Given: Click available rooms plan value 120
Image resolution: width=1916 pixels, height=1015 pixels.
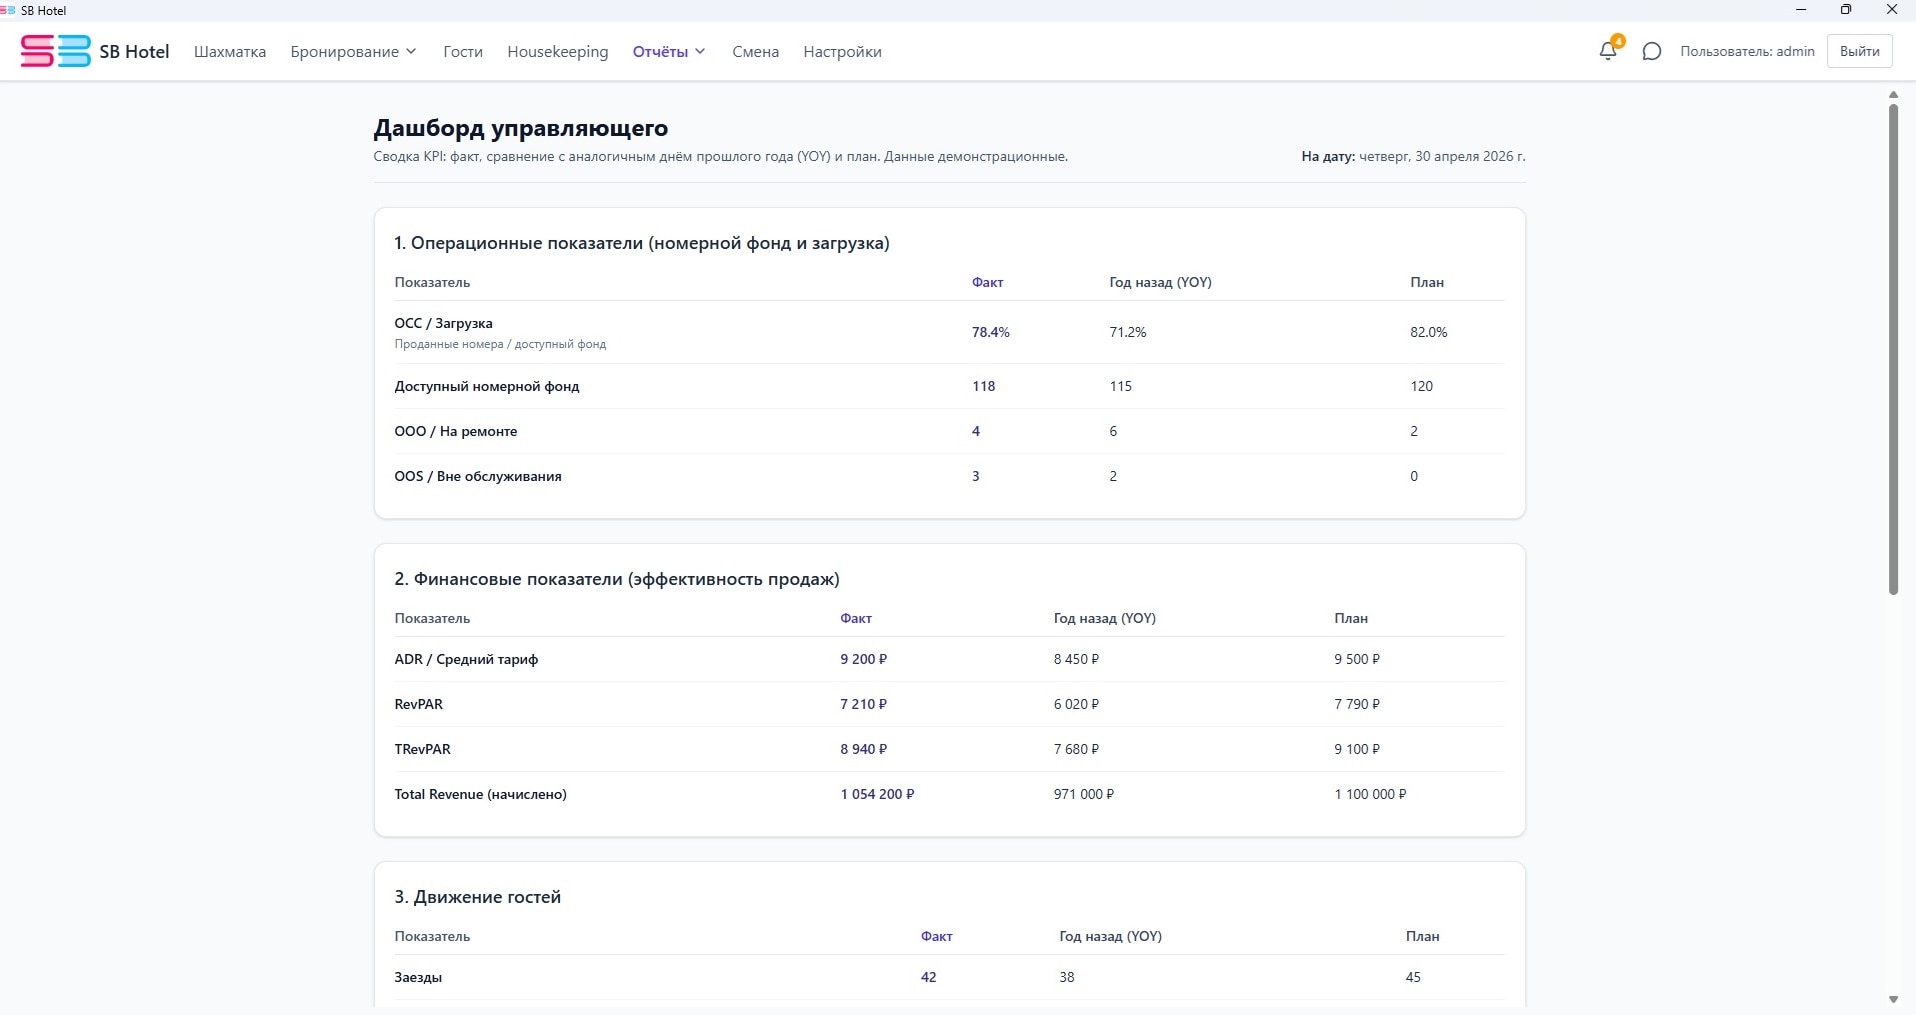Looking at the screenshot, I should click(1421, 386).
